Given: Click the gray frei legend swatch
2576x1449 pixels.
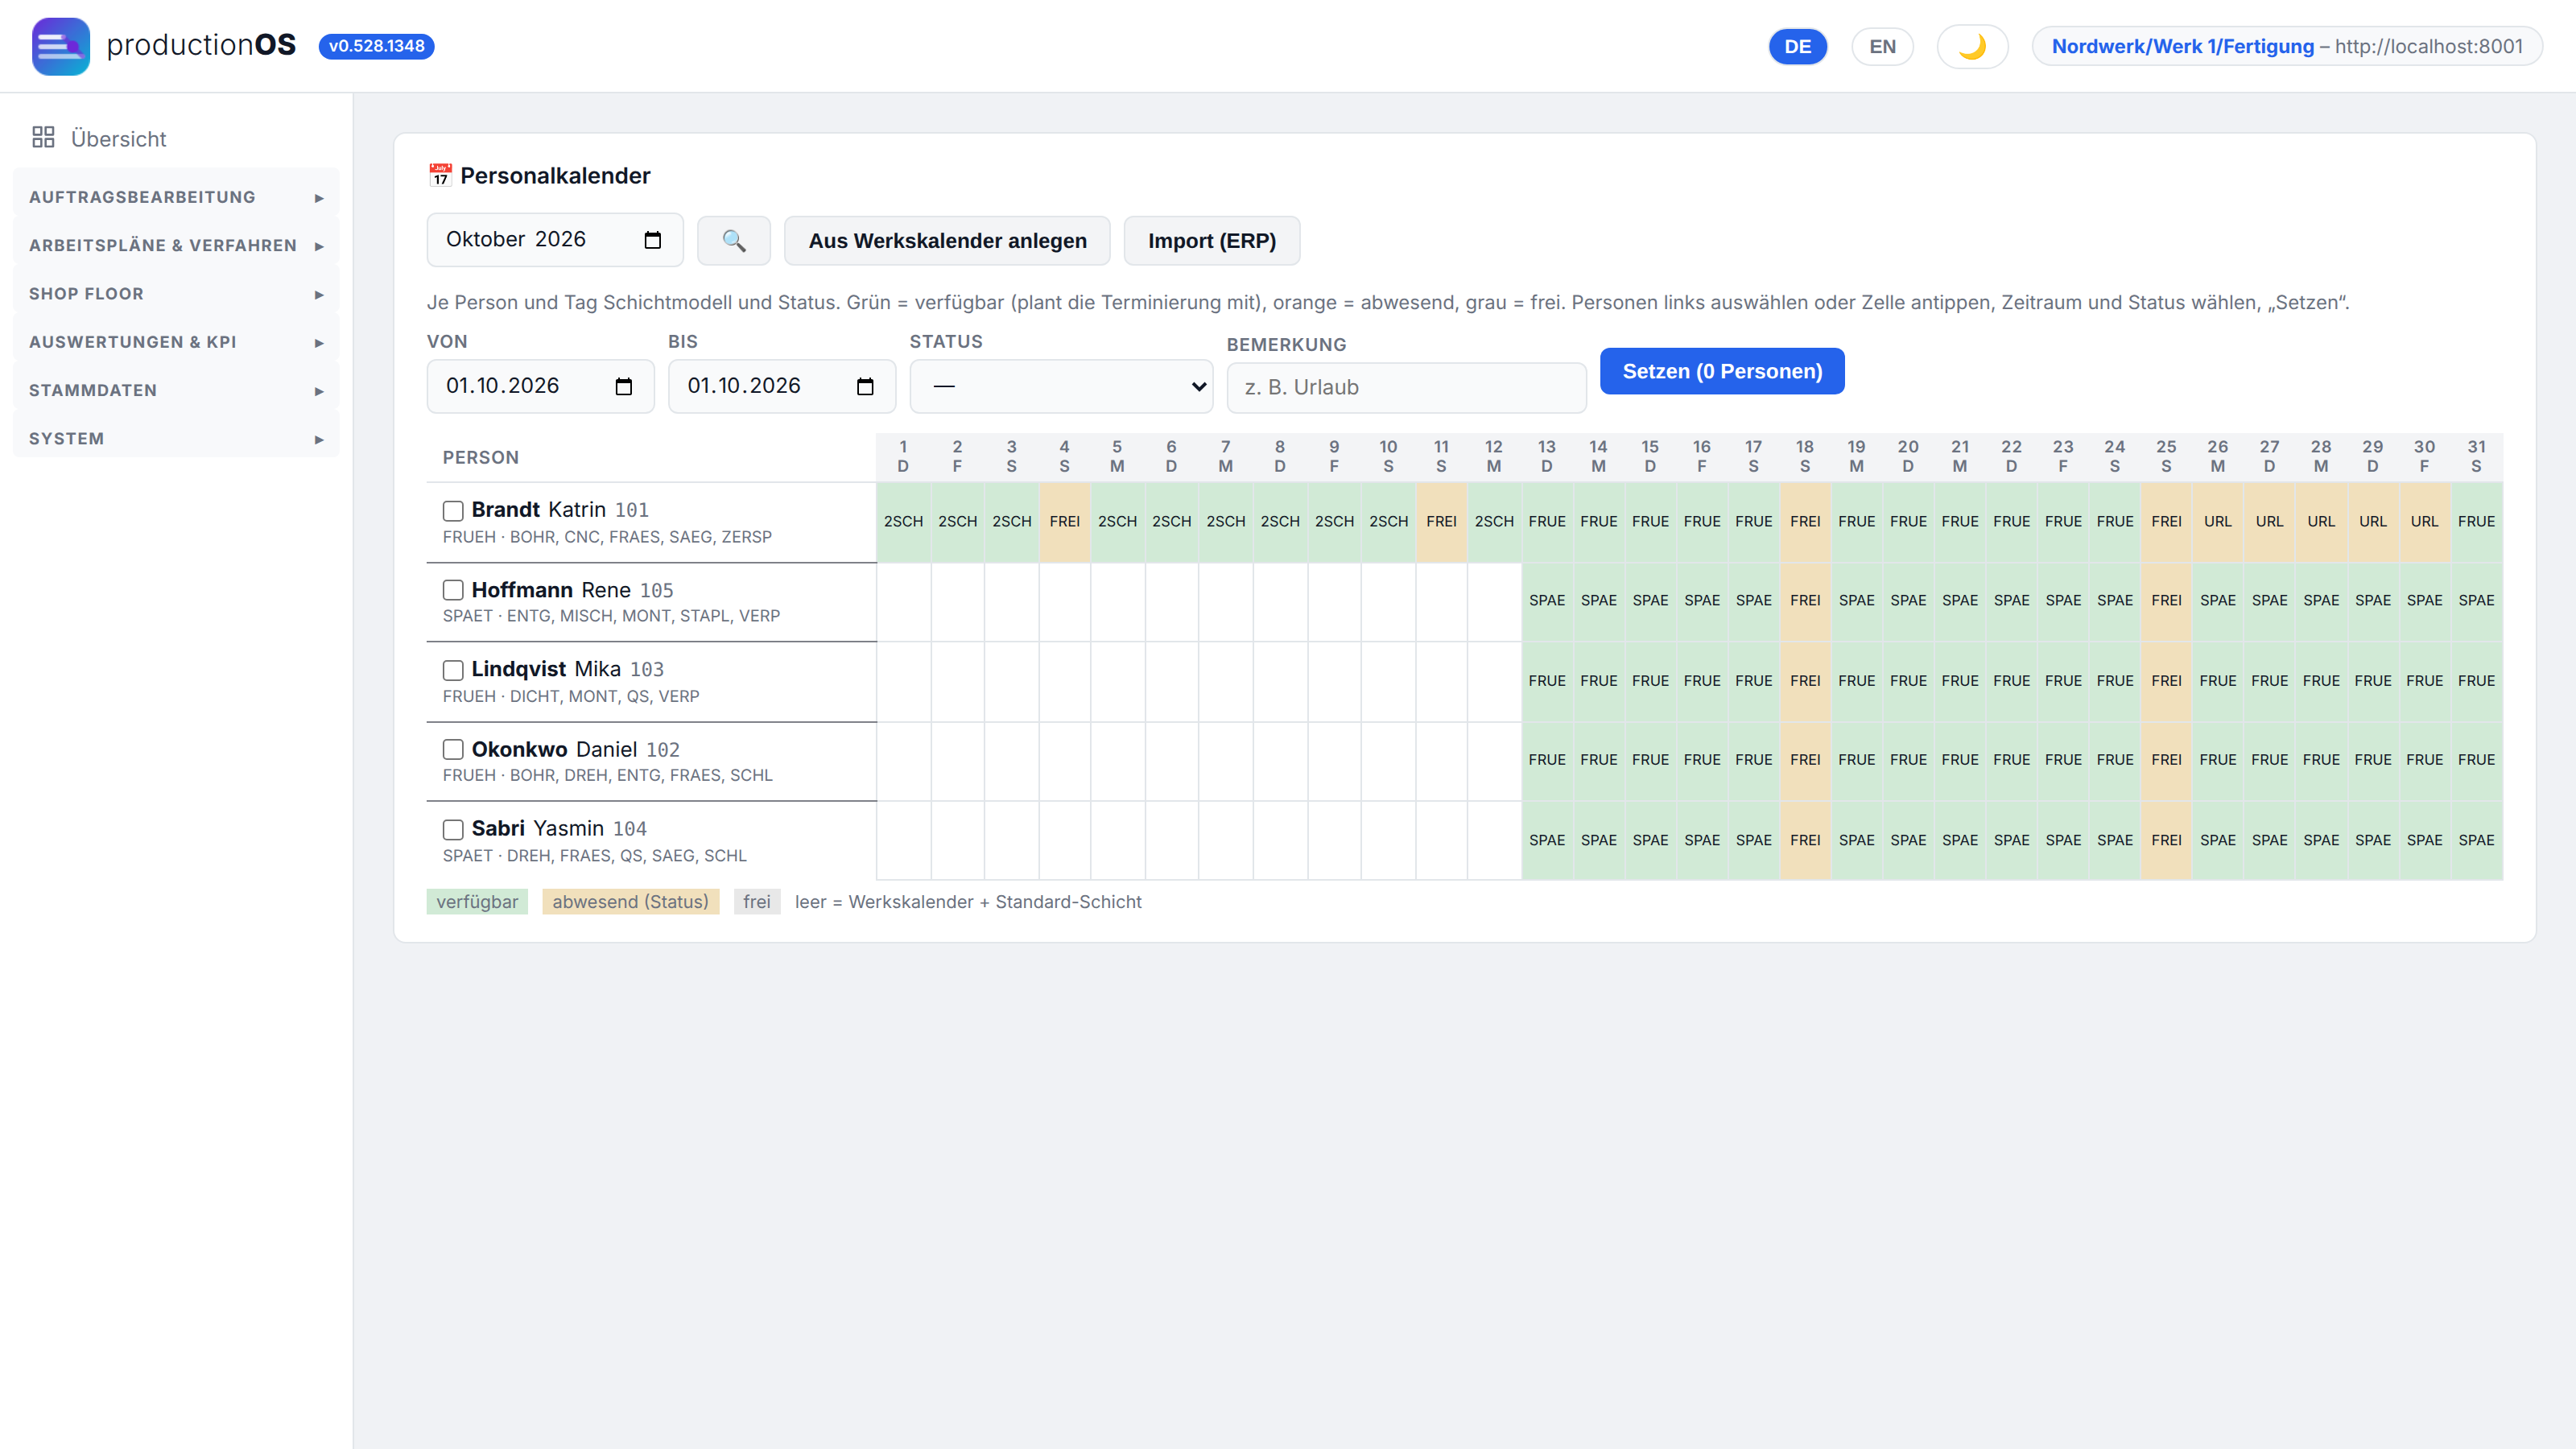Looking at the screenshot, I should tap(757, 902).
